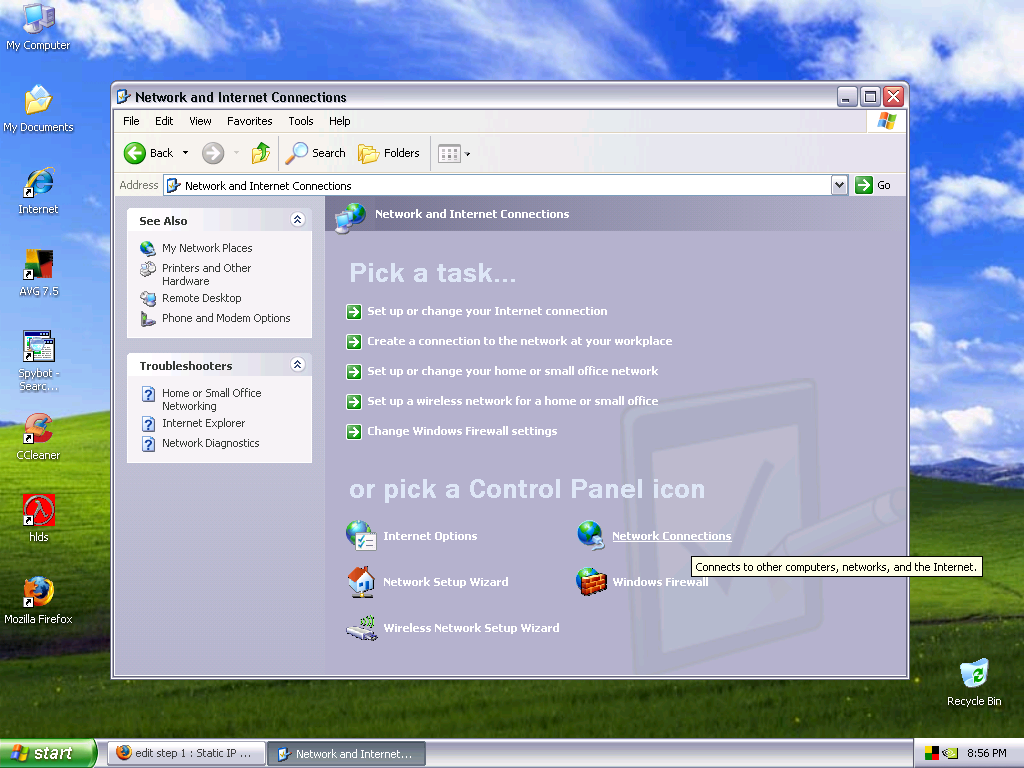This screenshot has height=768, width=1024.
Task: Click the Wireless Network Setup Wizard icon
Action: click(x=361, y=628)
